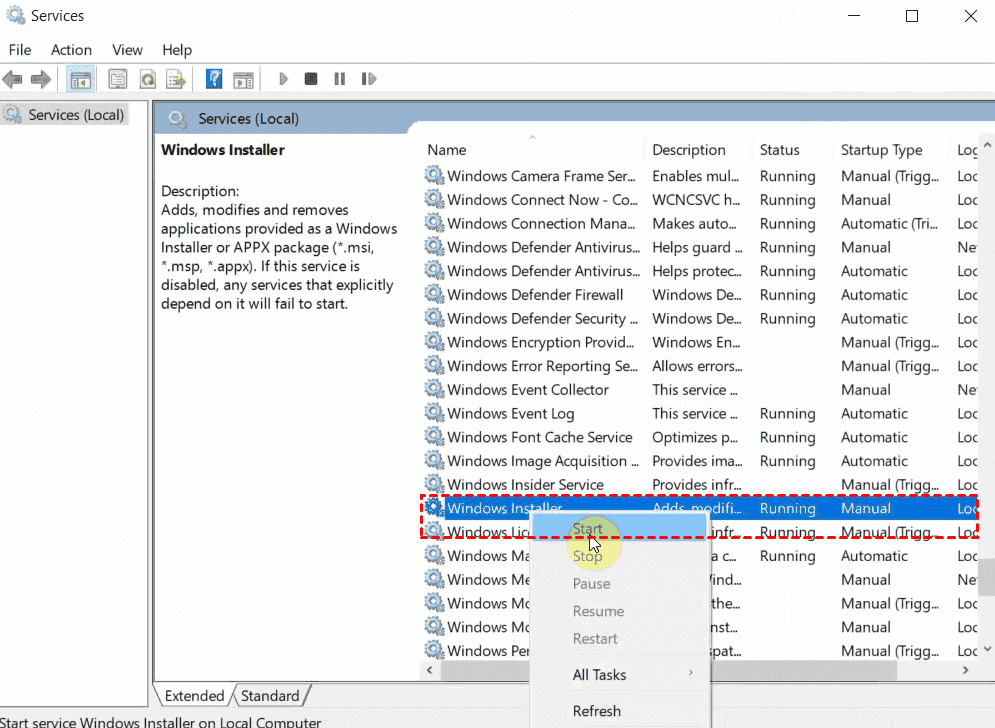Expand the All Tasks submenu
995x728 pixels.
(618, 675)
